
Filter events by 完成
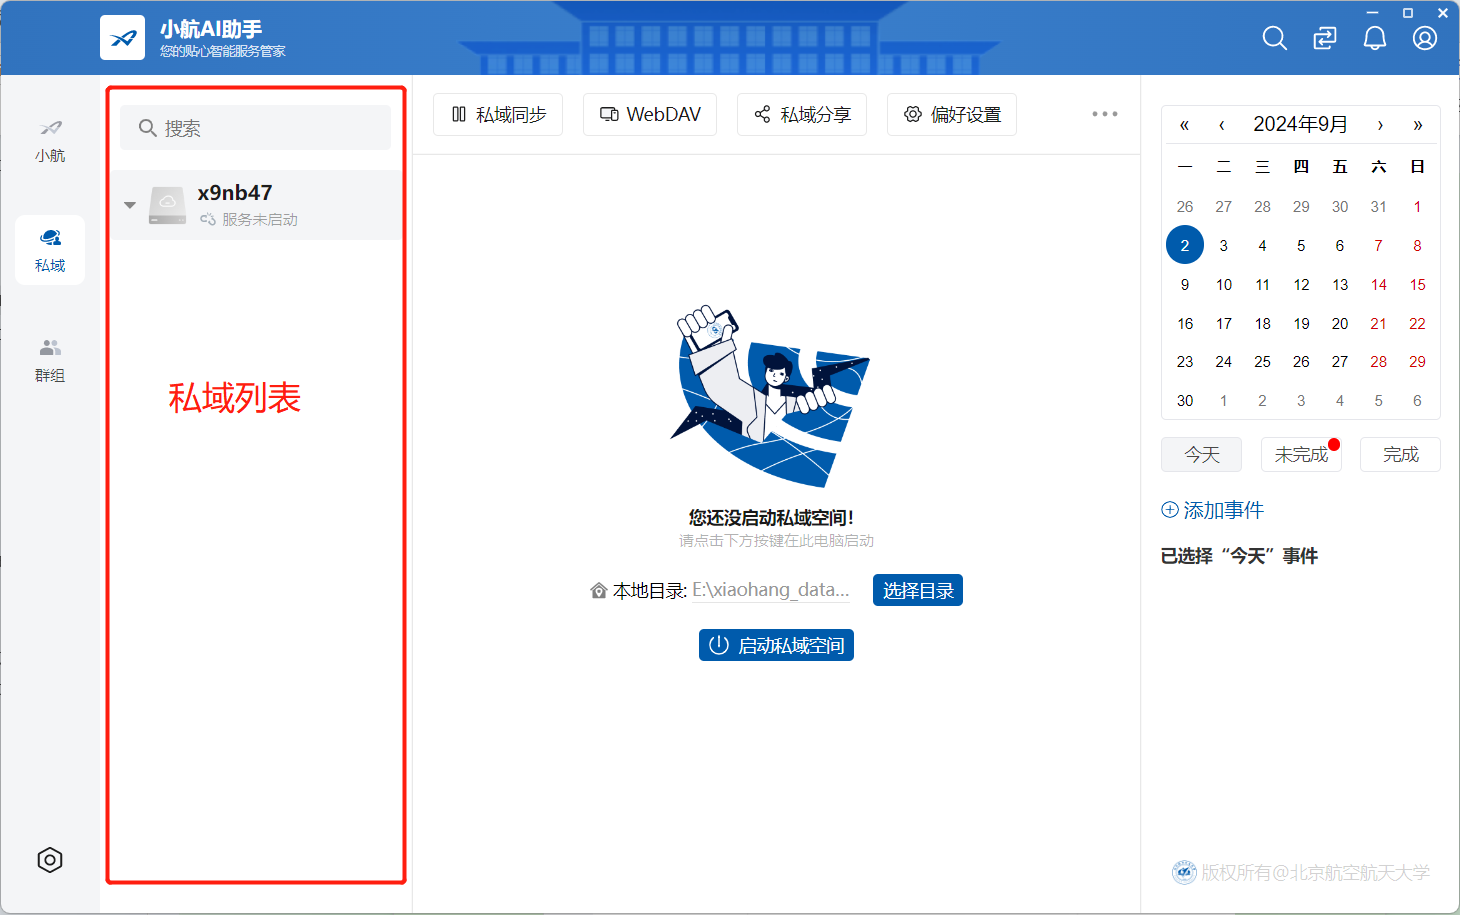point(1400,454)
